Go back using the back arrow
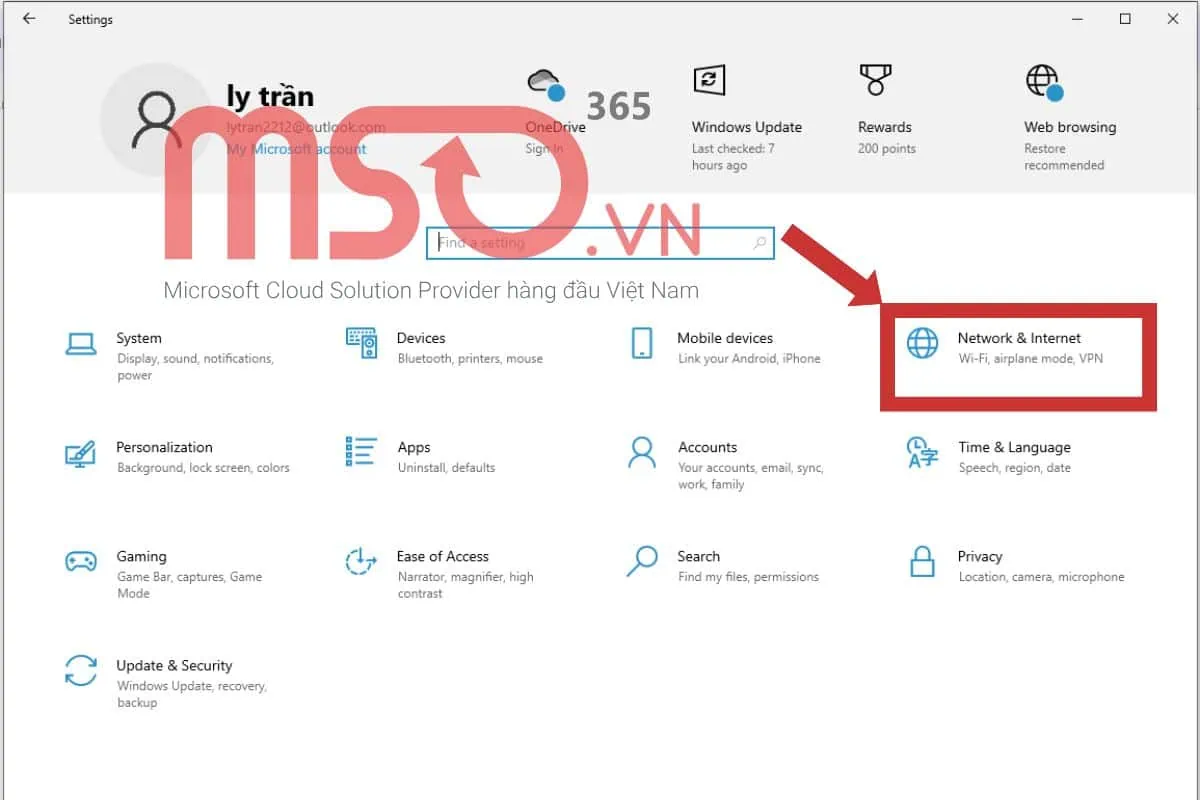Viewport: 1200px width, 800px height. click(29, 19)
